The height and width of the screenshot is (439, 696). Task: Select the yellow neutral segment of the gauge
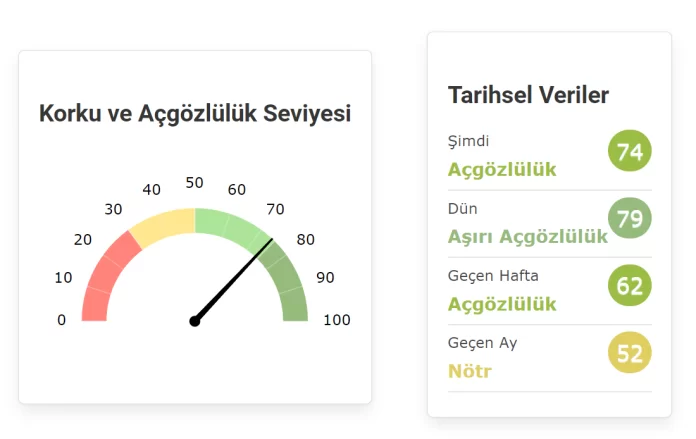coord(163,227)
